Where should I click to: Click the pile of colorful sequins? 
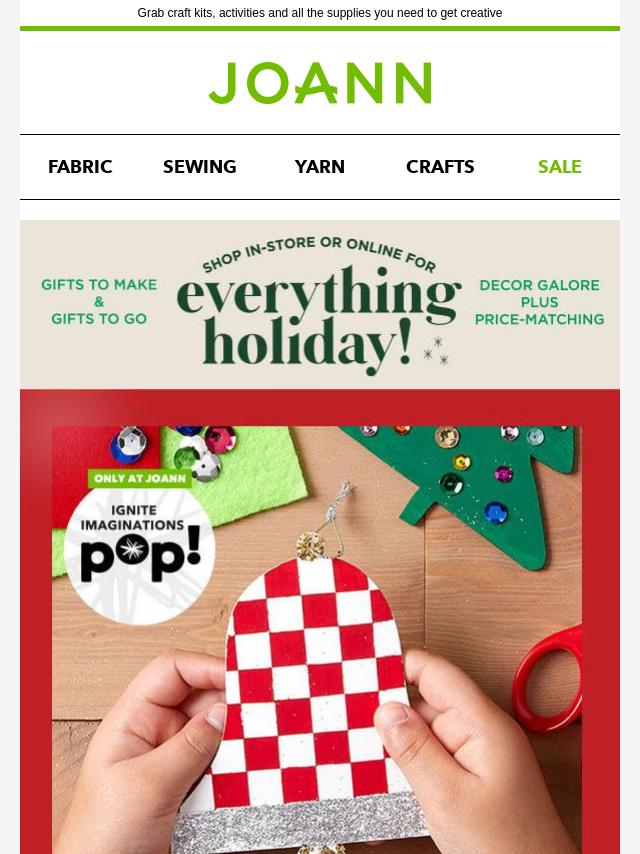pos(173,451)
